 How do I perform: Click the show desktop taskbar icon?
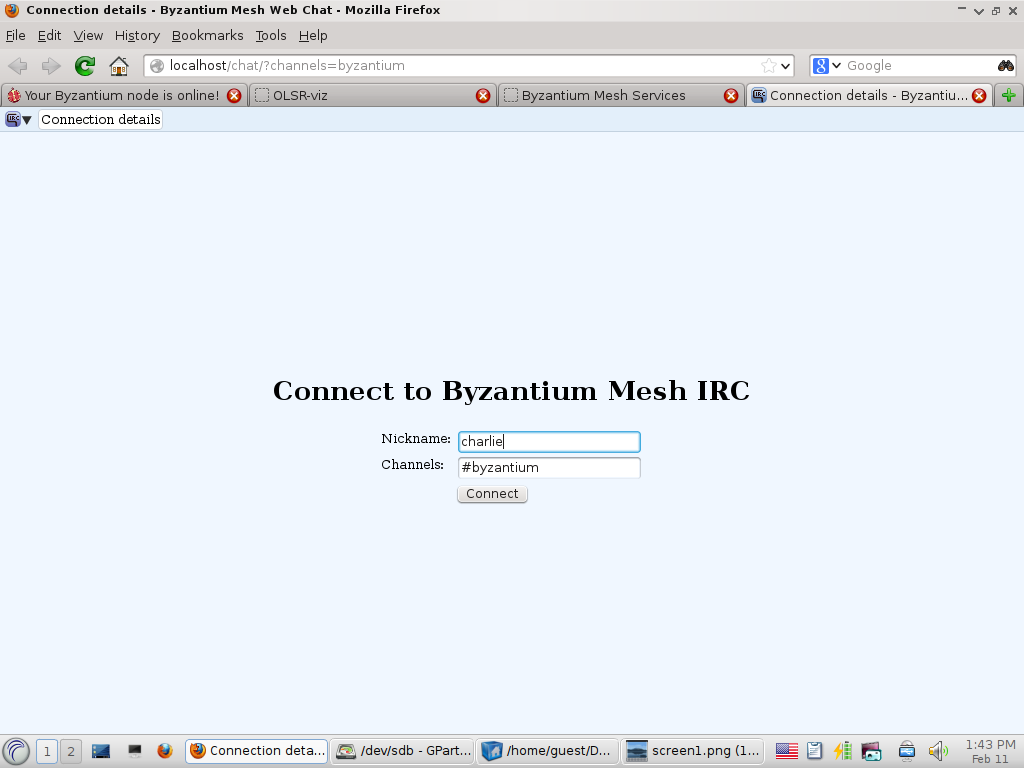(x=101, y=751)
